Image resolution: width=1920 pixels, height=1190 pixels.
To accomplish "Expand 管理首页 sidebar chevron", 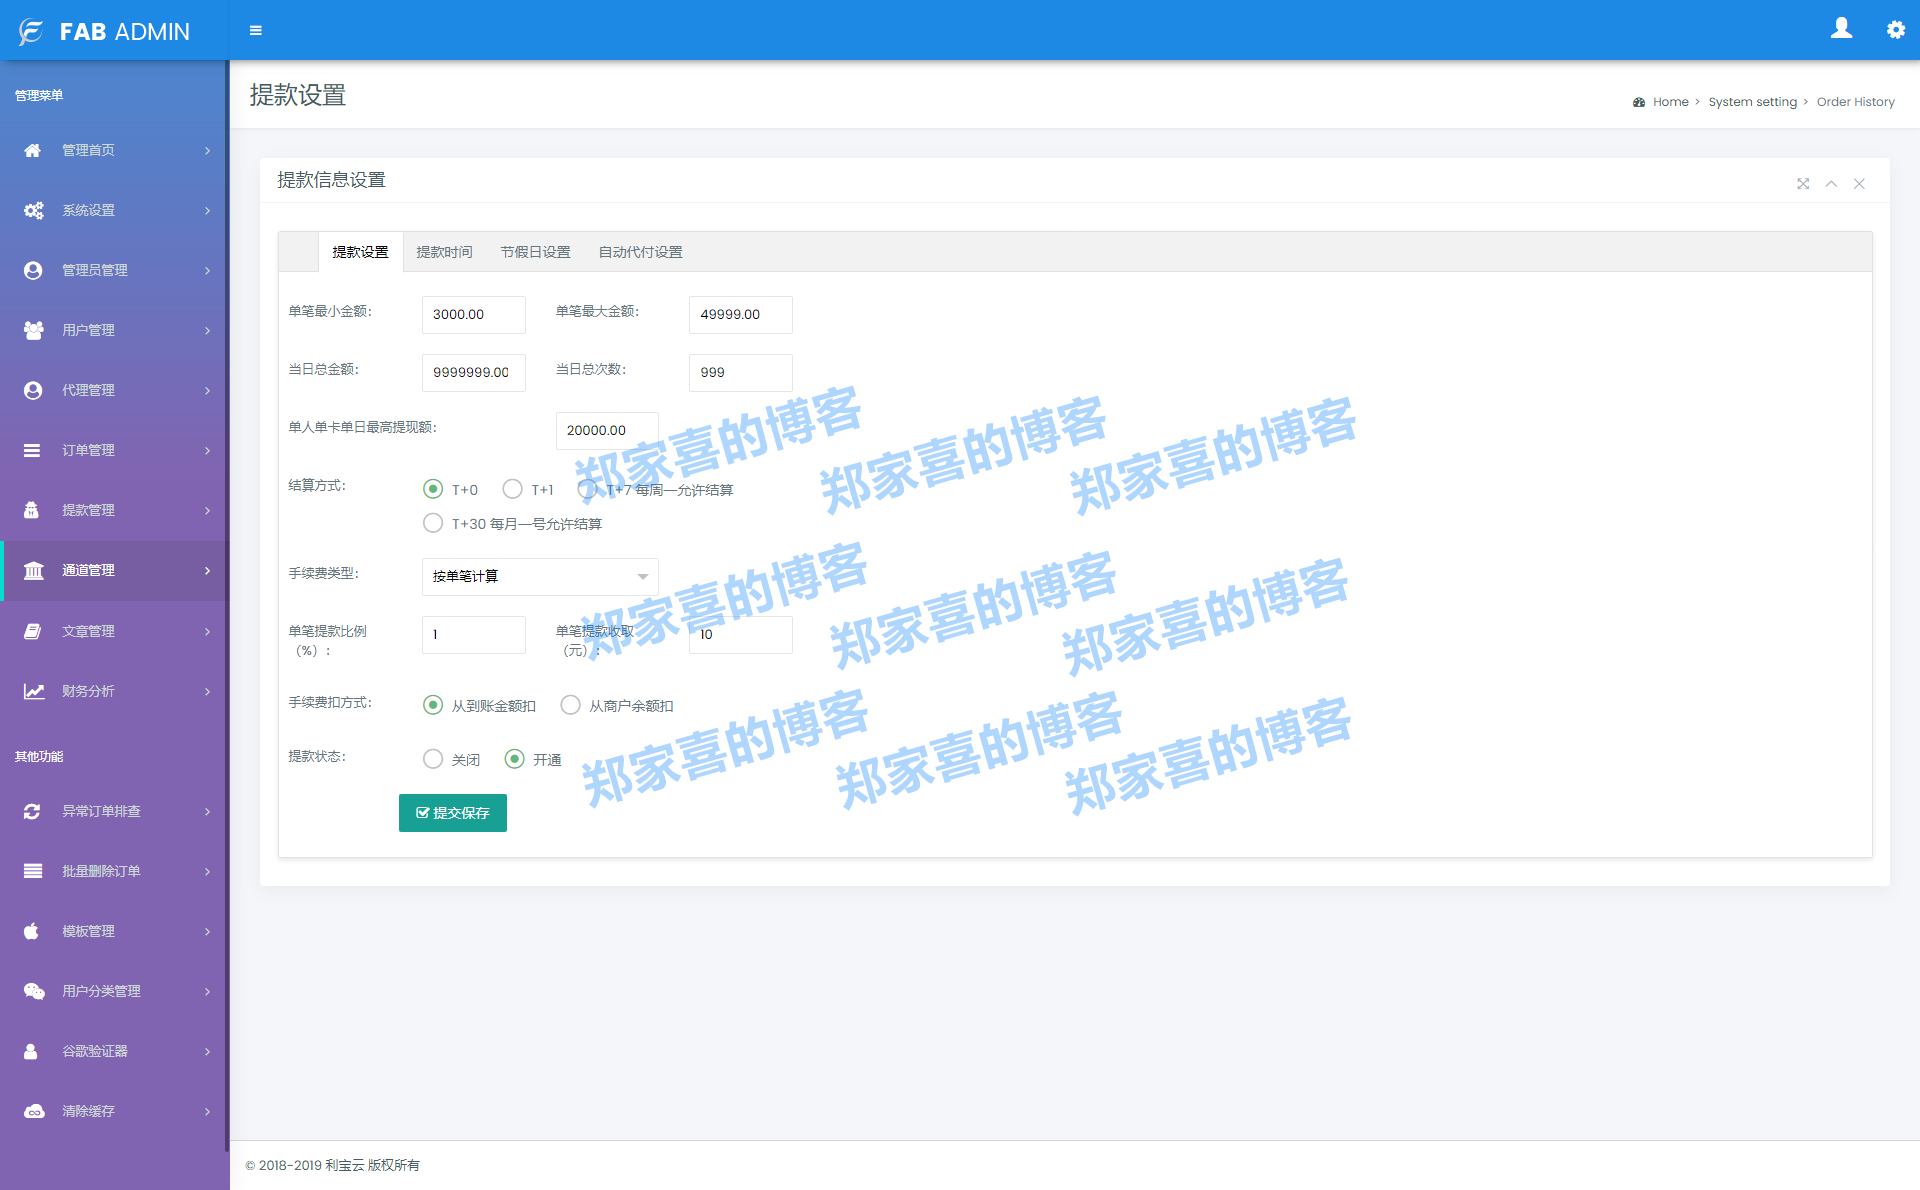I will 208,150.
